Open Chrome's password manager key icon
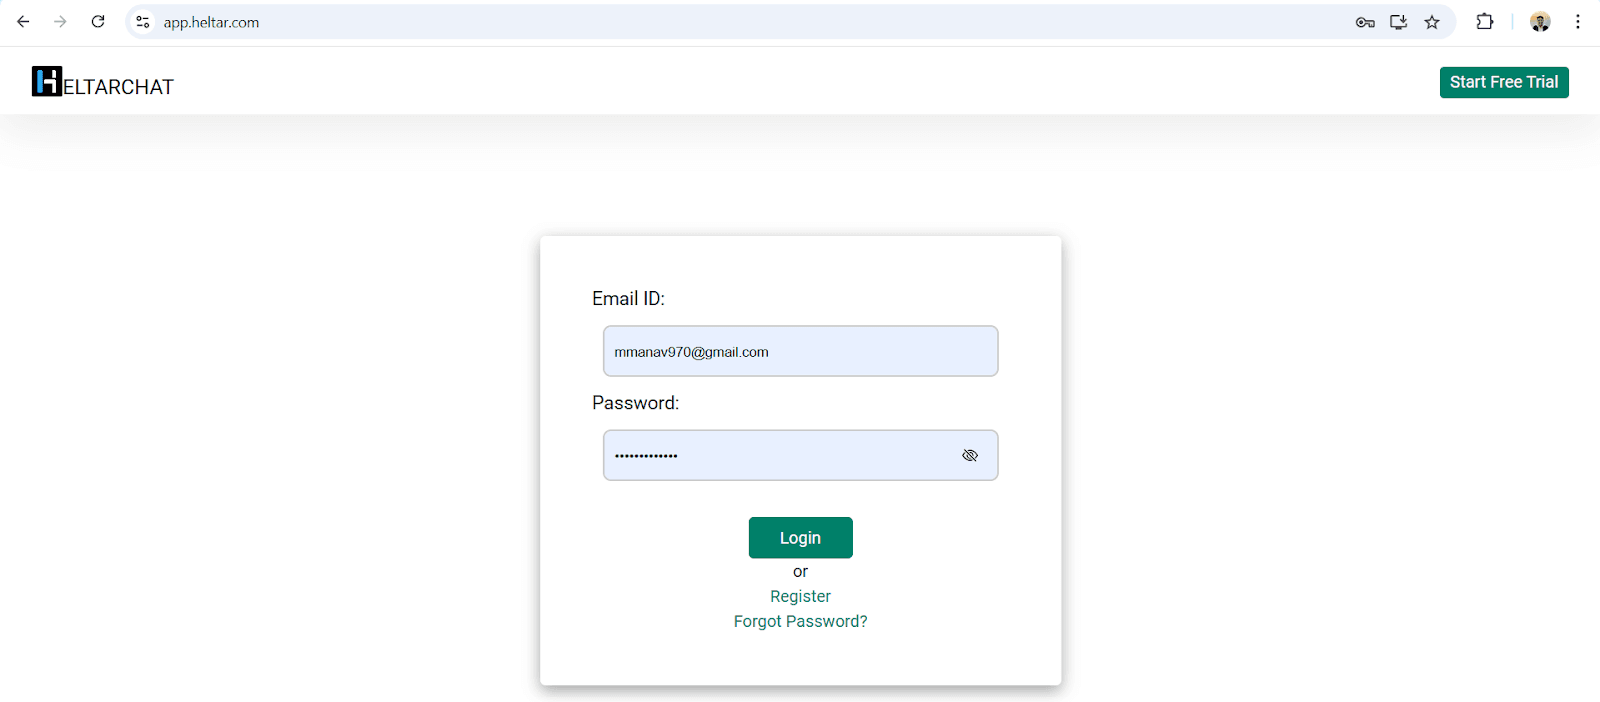 pyautogui.click(x=1366, y=21)
